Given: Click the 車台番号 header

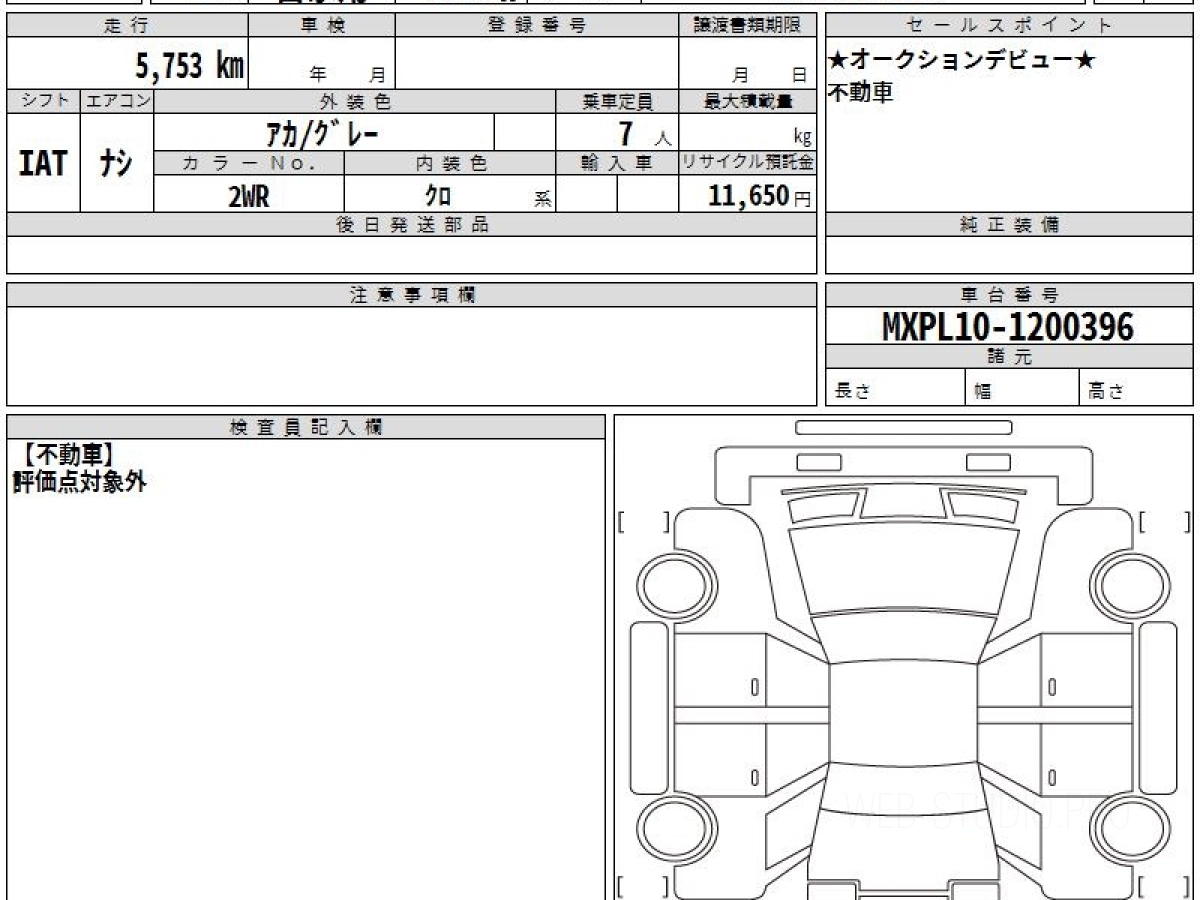Looking at the screenshot, I should point(1009,295).
